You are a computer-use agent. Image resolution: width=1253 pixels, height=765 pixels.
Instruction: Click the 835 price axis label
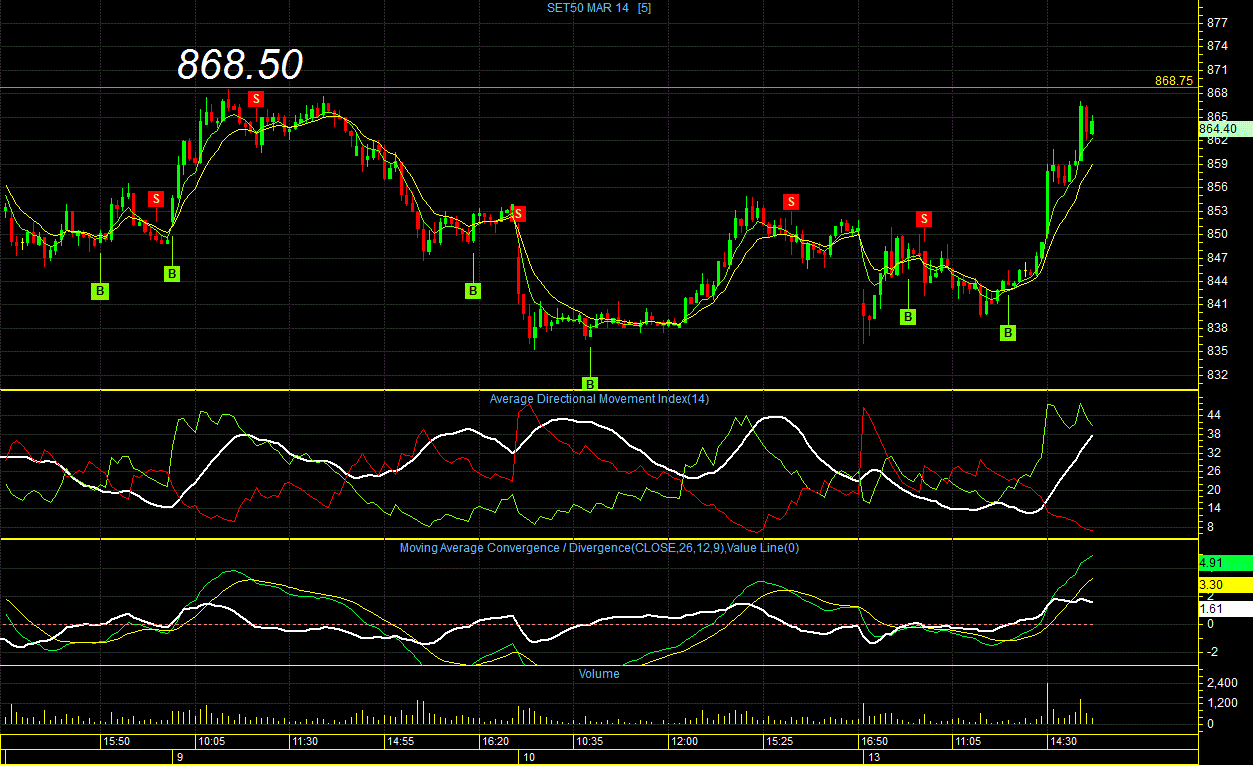coord(1218,351)
